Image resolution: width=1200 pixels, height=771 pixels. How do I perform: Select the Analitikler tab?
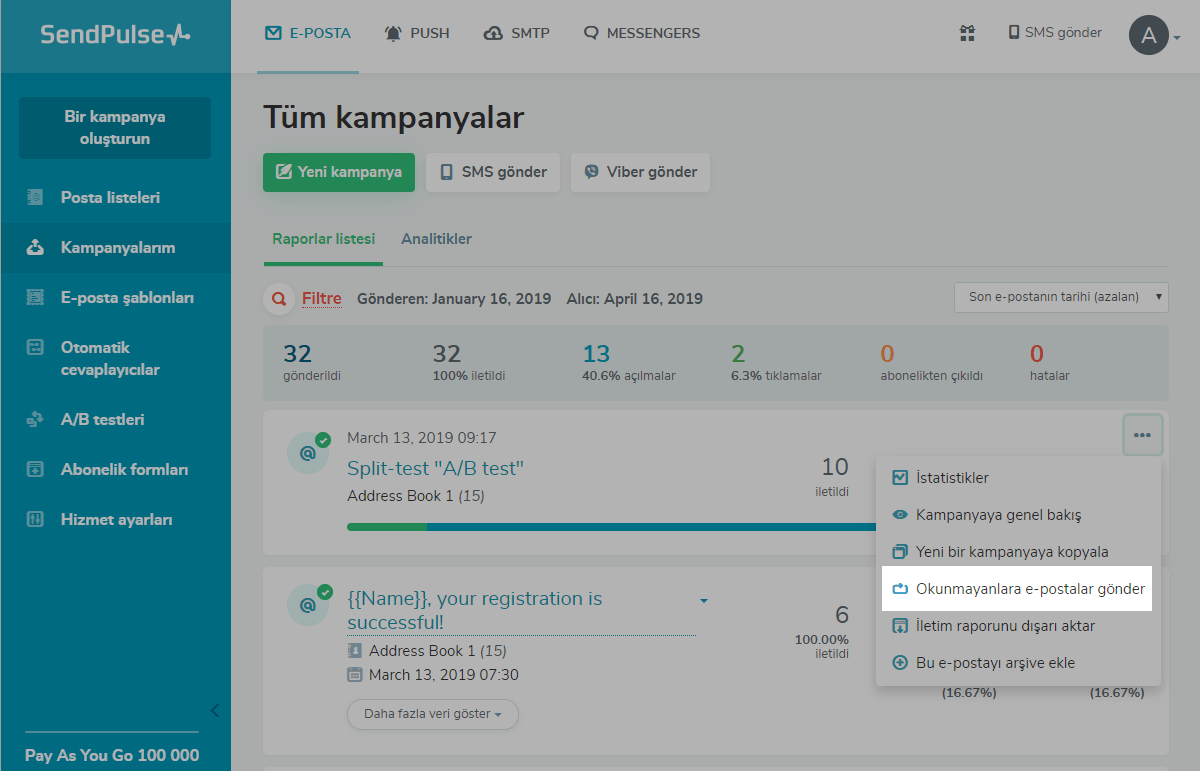coord(436,240)
